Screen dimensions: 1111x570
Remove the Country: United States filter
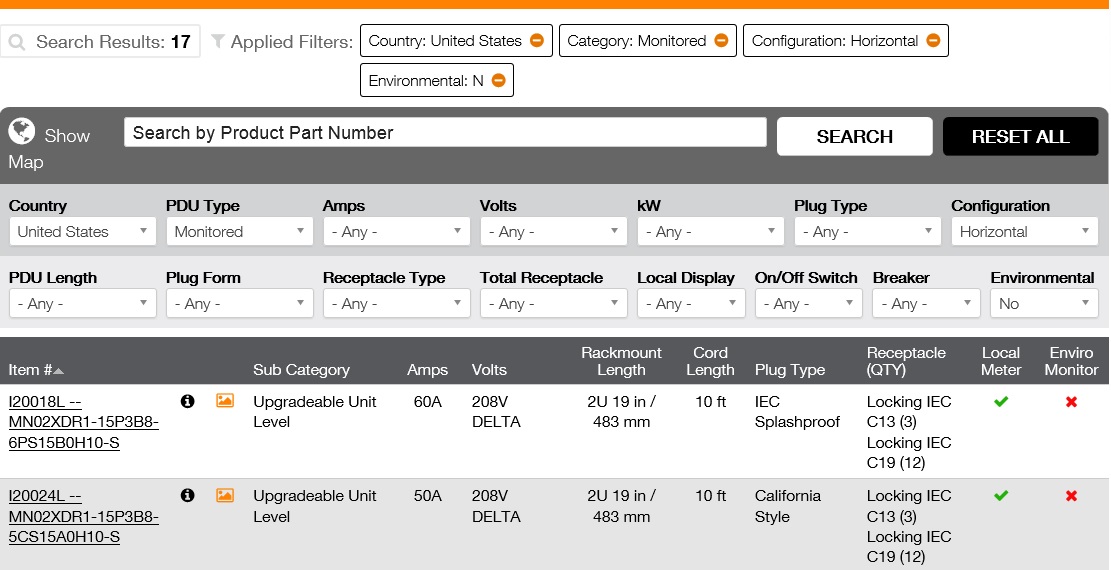537,41
